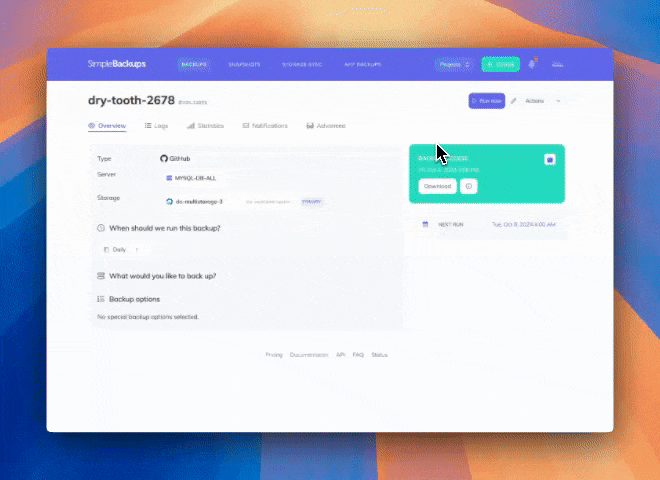Screen dimensions: 660x480
Task: Click the green Create button
Action: point(500,64)
